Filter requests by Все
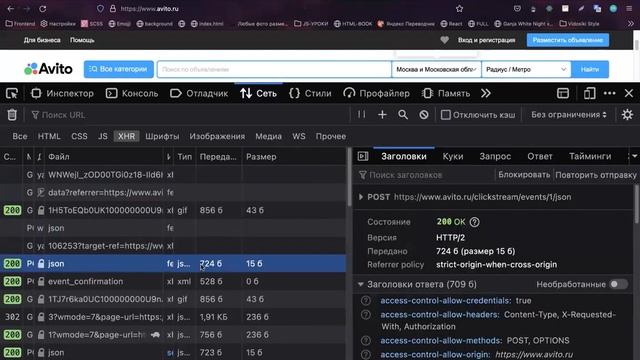Image resolution: width=640 pixels, height=360 pixels. 20,136
